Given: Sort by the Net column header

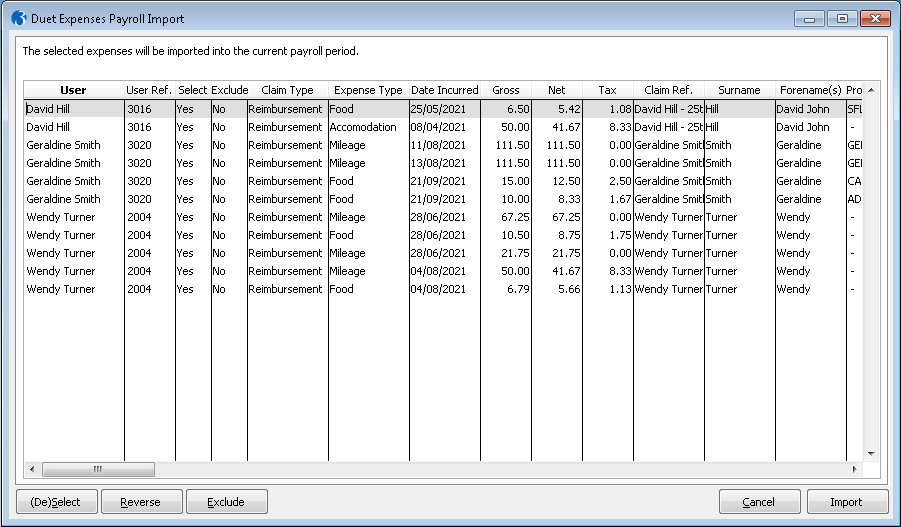Looking at the screenshot, I should 557,90.
